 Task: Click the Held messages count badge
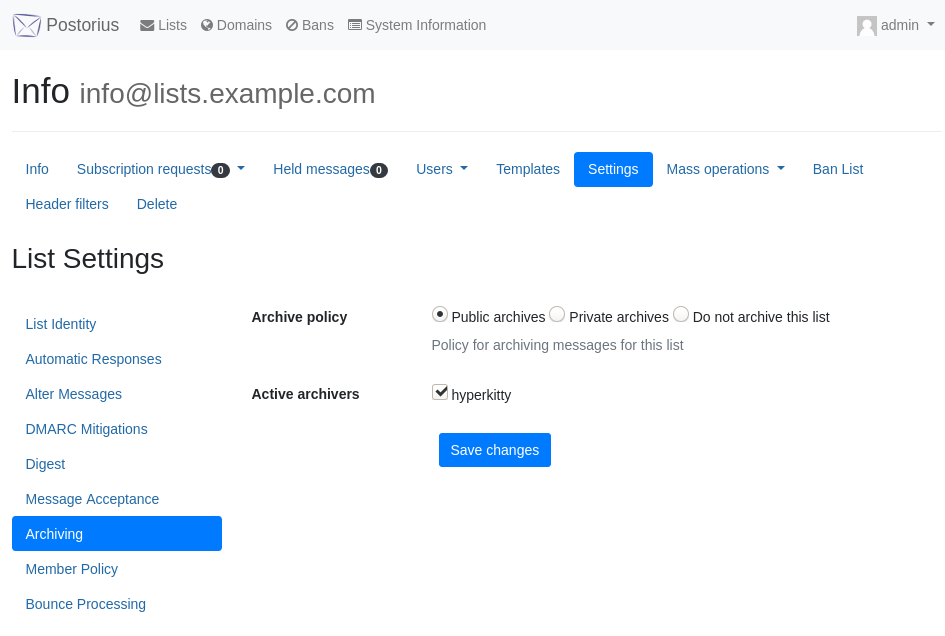378,171
